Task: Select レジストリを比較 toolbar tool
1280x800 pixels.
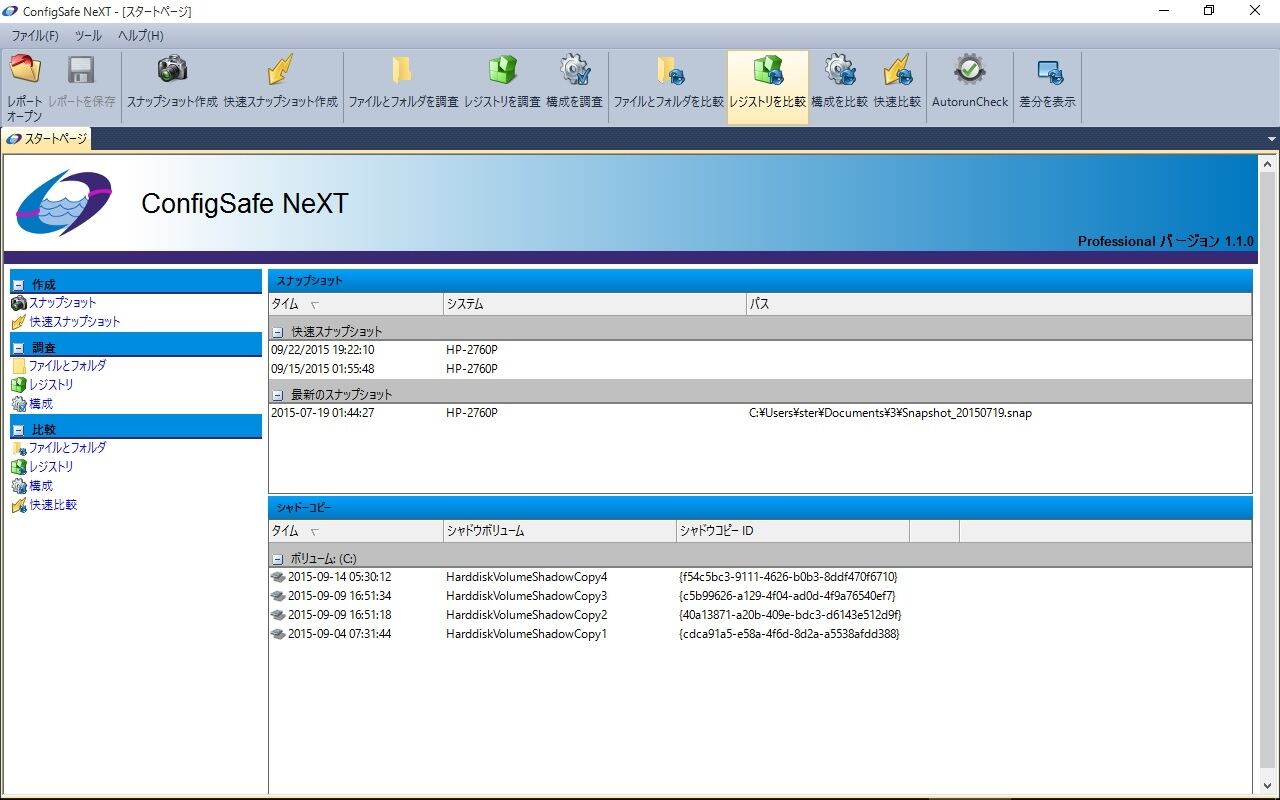Action: (x=767, y=87)
